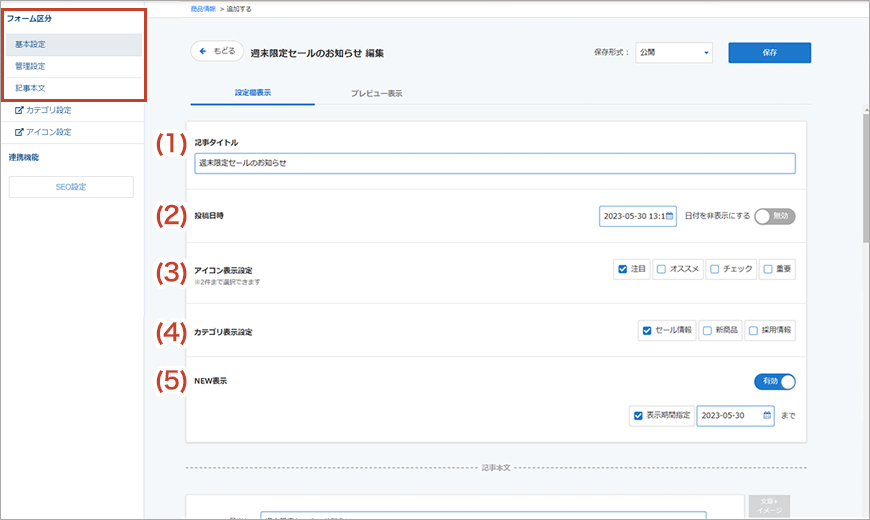This screenshot has width=870, height=520.
Task: Go to 記事本文 in the sidebar
Action: click(30, 88)
